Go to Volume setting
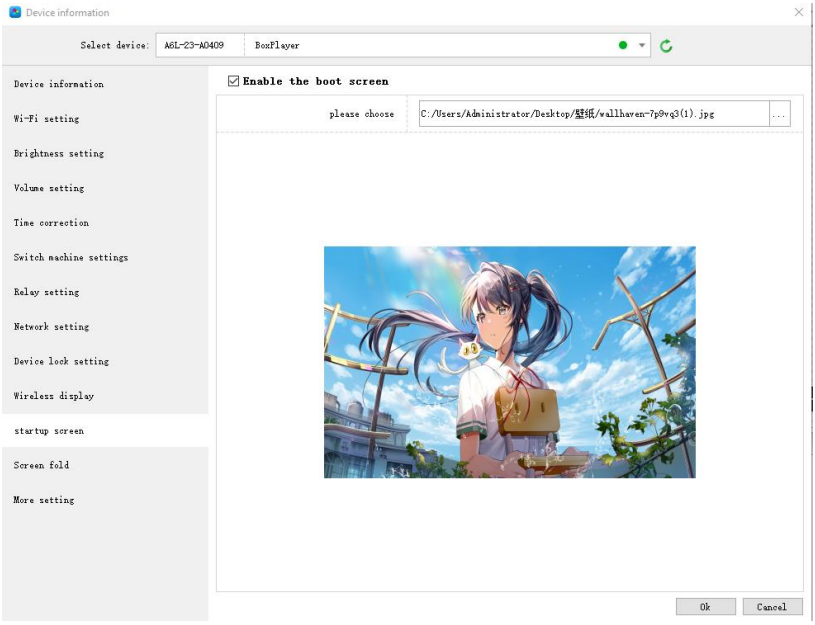Screen dimensions: 815x625 point(105,188)
